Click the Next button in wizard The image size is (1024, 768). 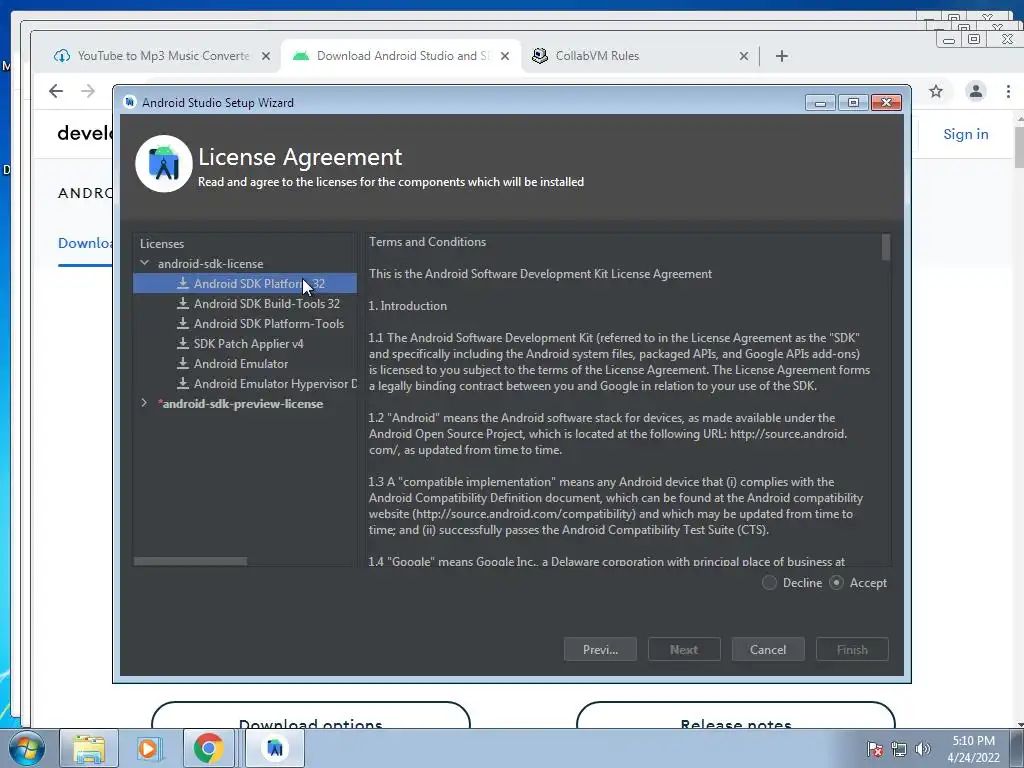(684, 649)
